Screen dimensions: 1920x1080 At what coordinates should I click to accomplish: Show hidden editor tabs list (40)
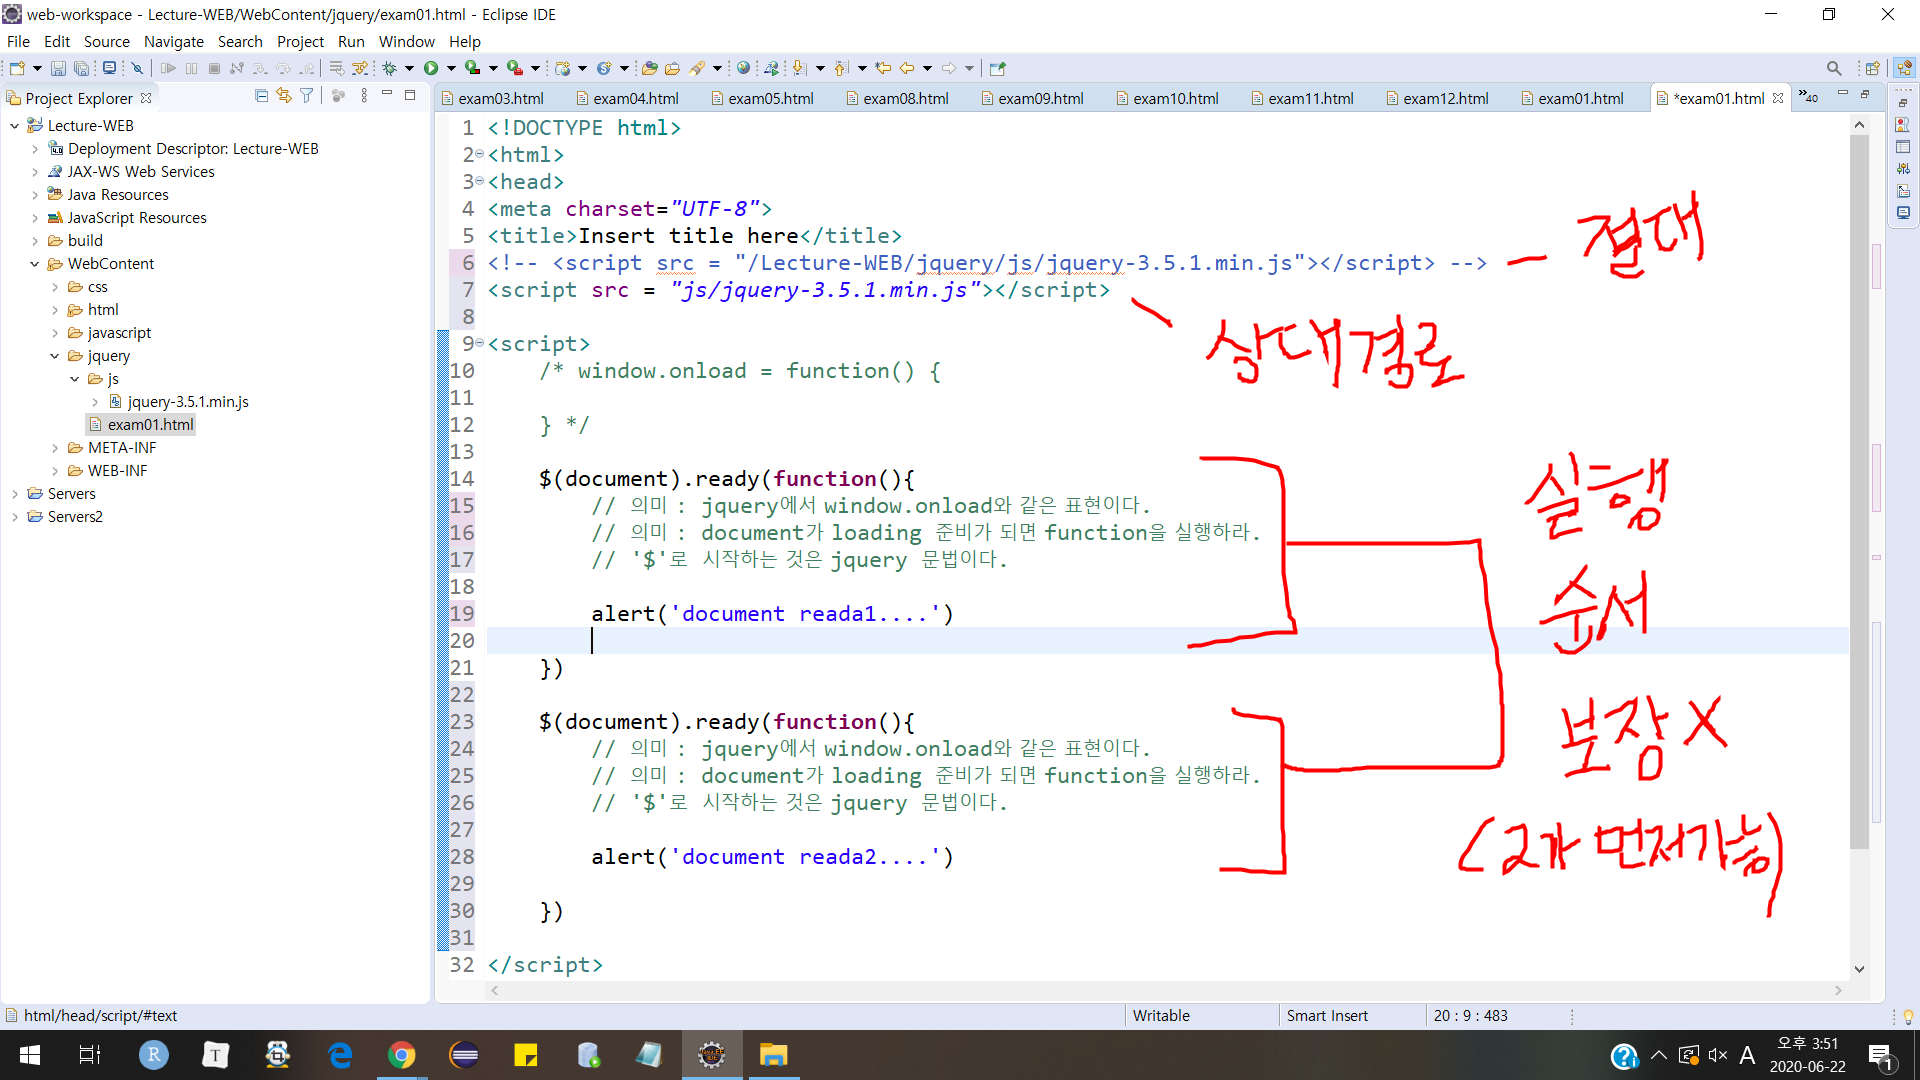click(x=1808, y=97)
